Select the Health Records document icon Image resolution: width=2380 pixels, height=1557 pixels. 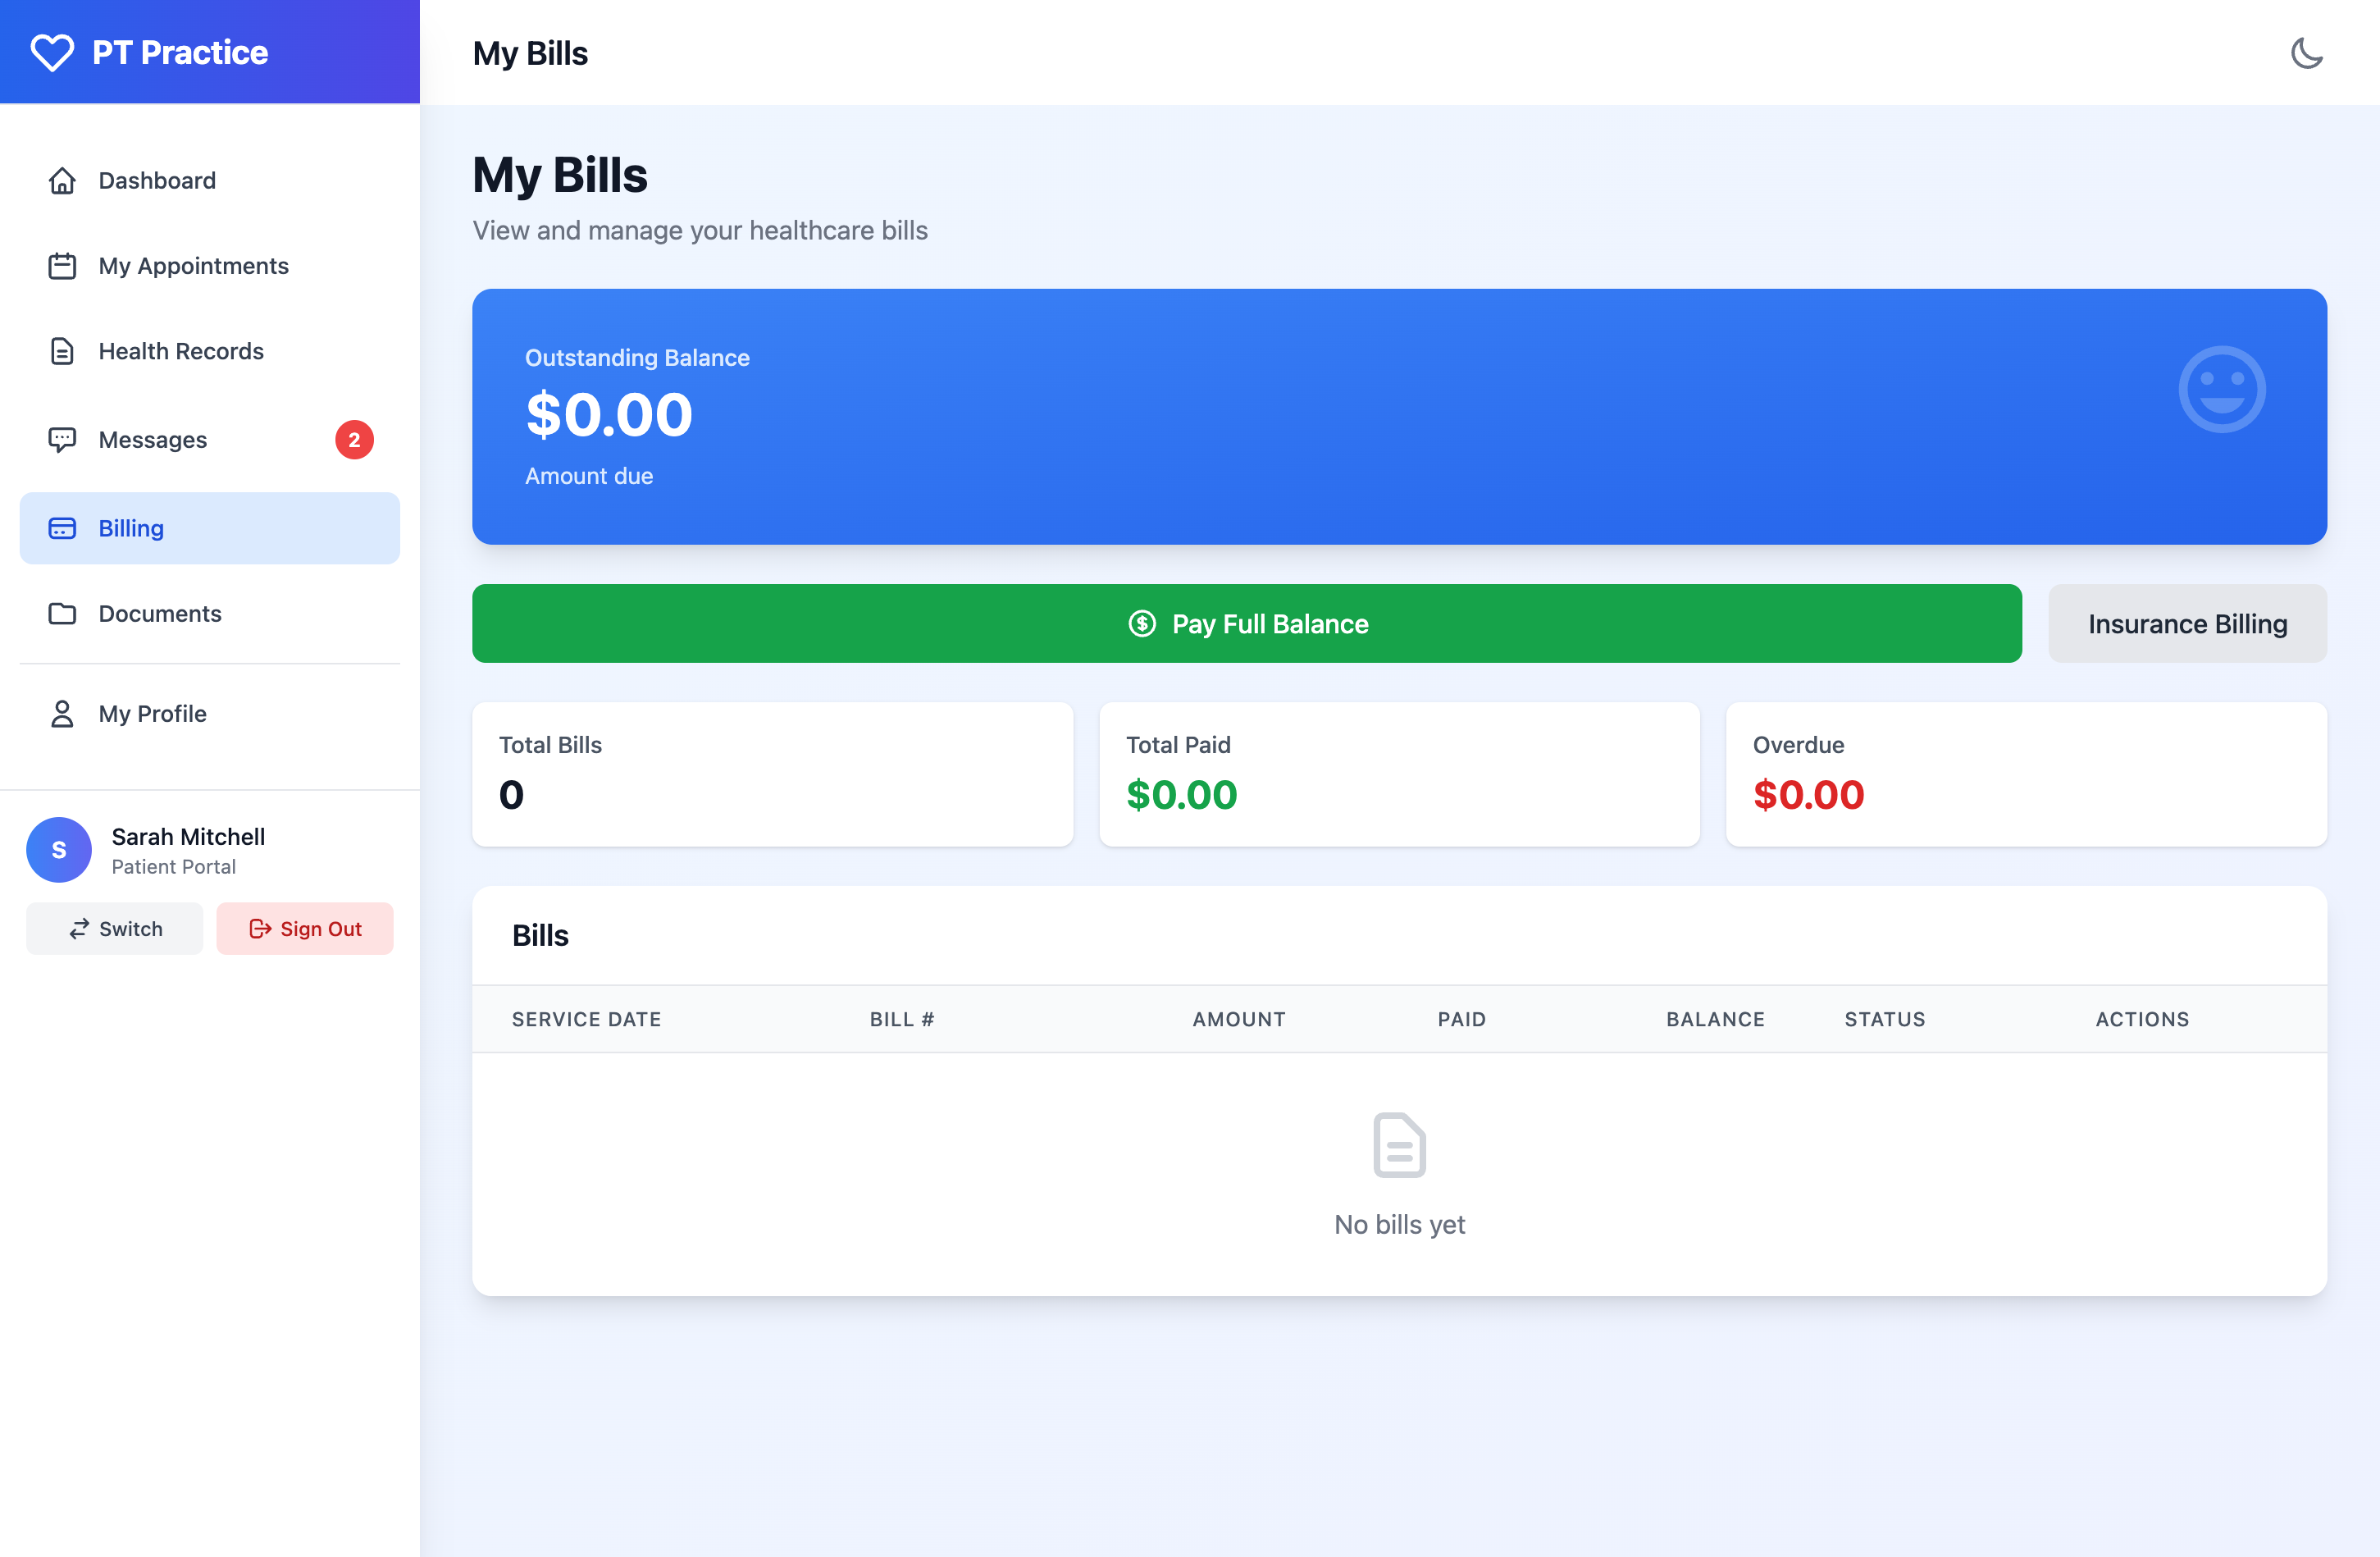62,351
